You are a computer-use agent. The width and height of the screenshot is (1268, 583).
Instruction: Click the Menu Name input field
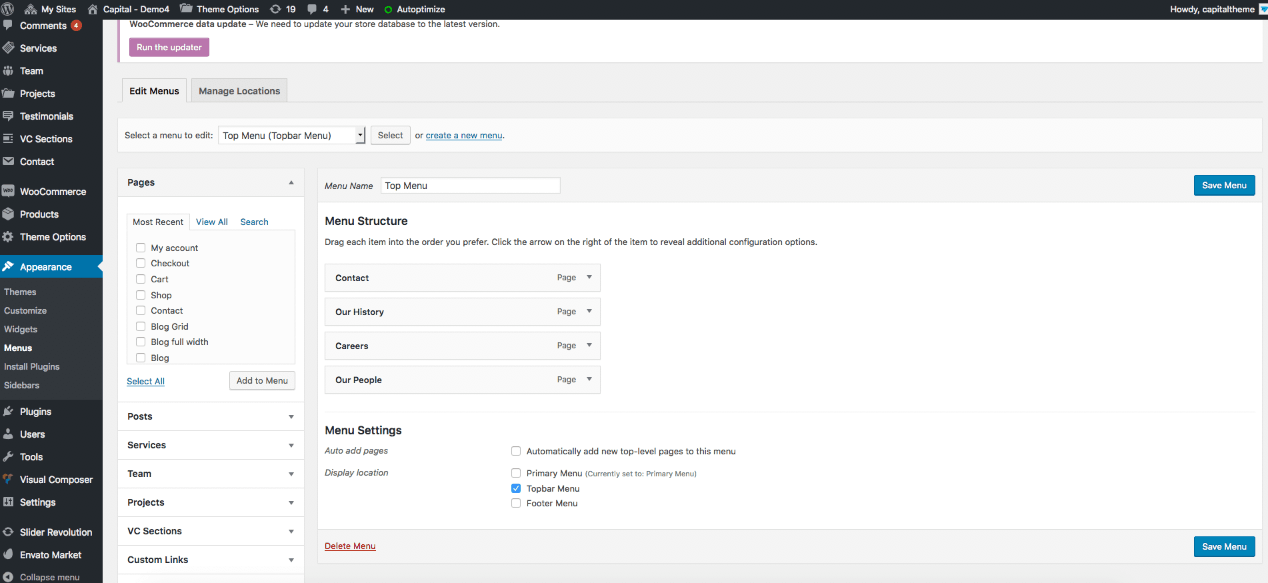470,185
